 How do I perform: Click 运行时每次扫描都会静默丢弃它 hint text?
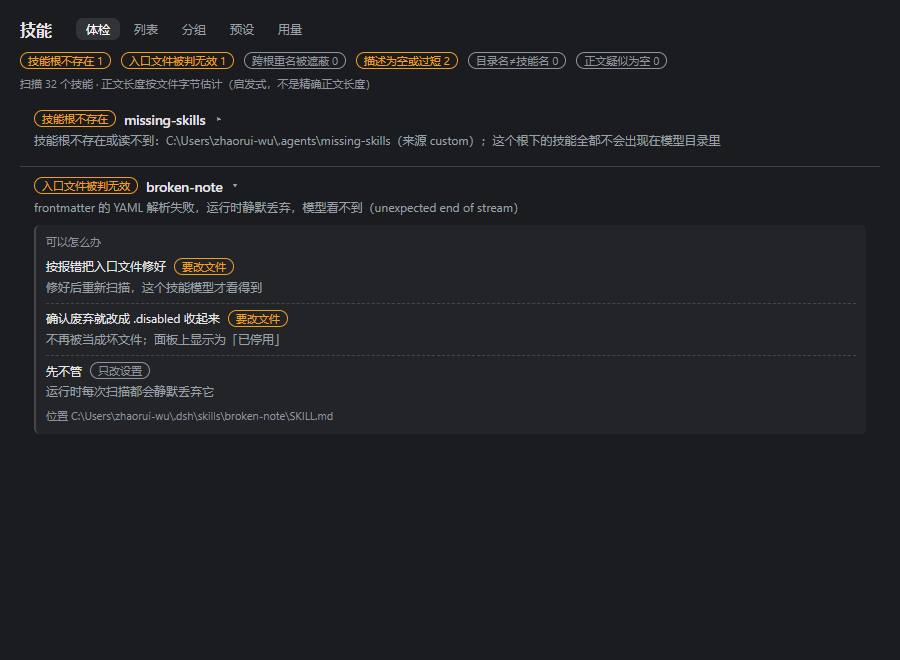pyautogui.click(x=130, y=392)
